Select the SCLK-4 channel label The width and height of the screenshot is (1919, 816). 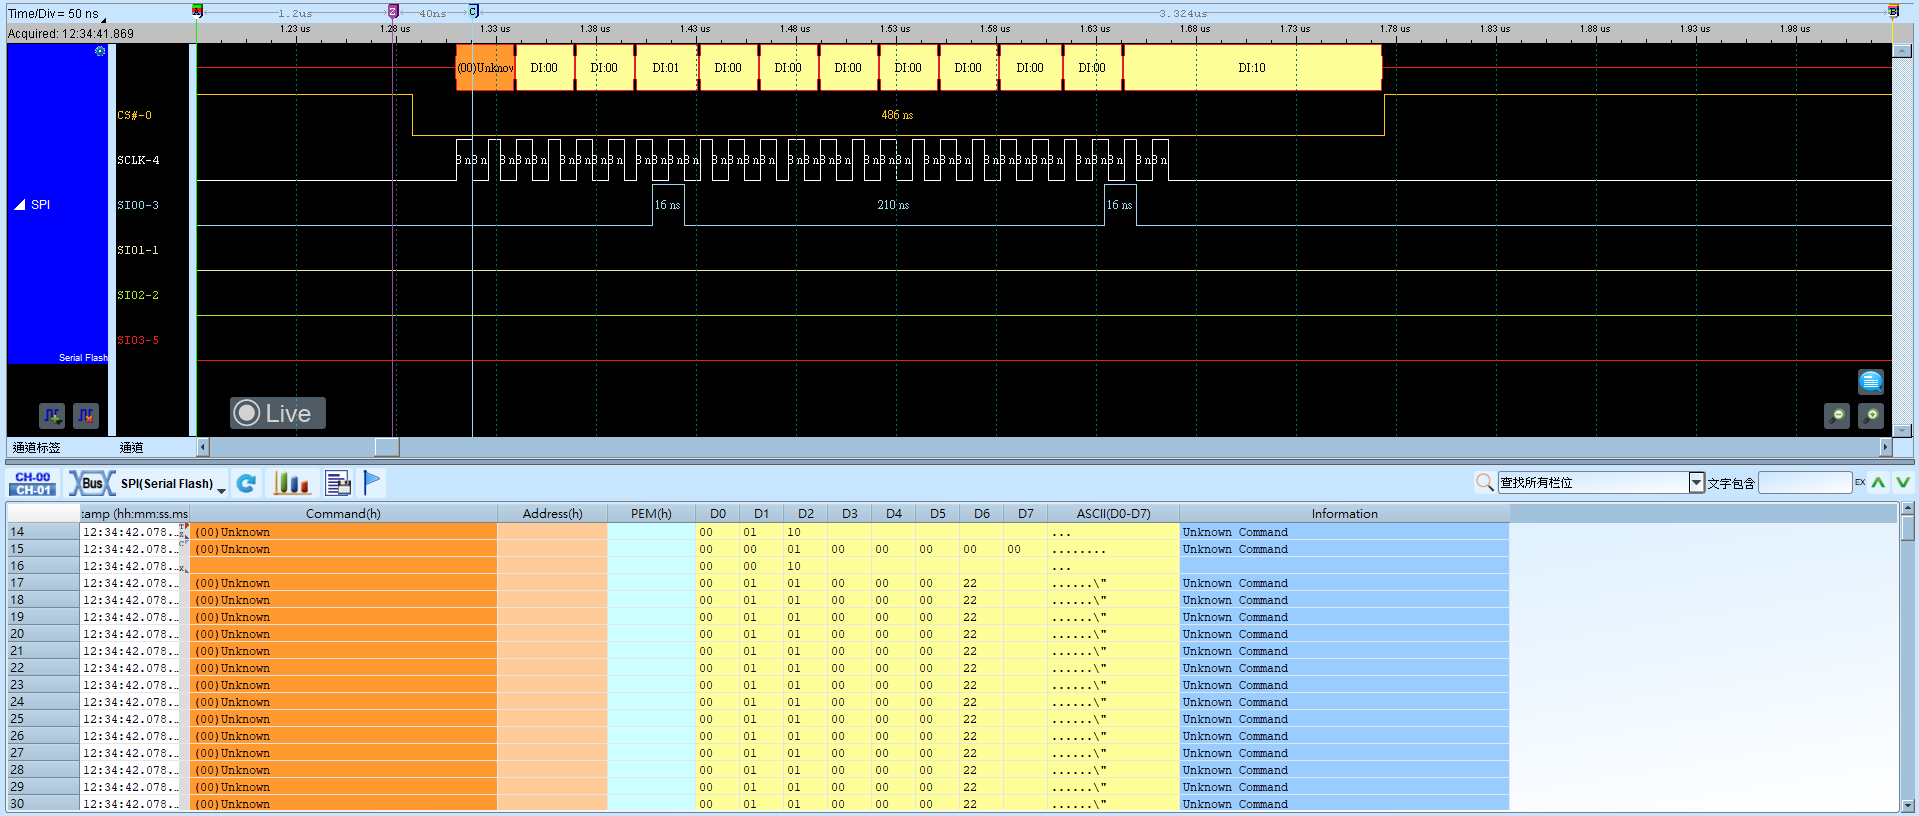click(x=138, y=161)
